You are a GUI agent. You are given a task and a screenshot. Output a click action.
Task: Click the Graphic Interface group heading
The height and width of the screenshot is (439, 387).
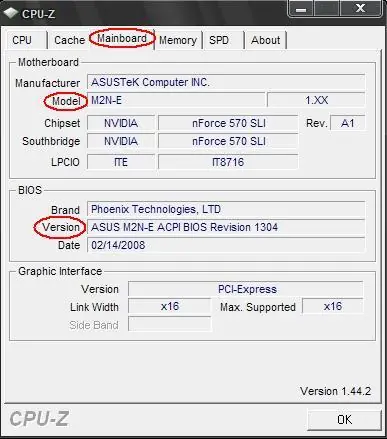[60, 271]
